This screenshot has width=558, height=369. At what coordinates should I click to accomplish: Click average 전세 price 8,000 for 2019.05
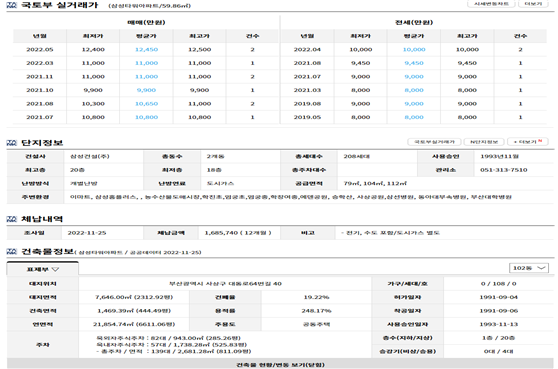414,117
